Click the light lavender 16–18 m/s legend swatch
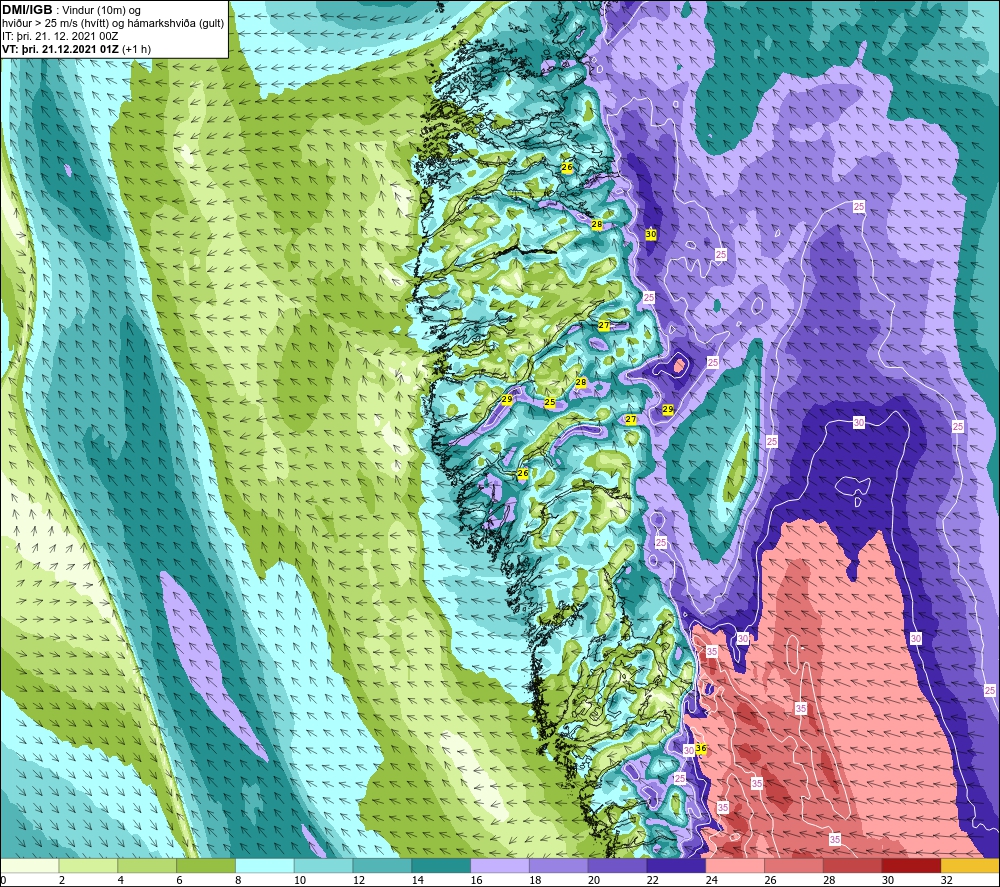Image resolution: width=1000 pixels, height=887 pixels. coord(500,866)
